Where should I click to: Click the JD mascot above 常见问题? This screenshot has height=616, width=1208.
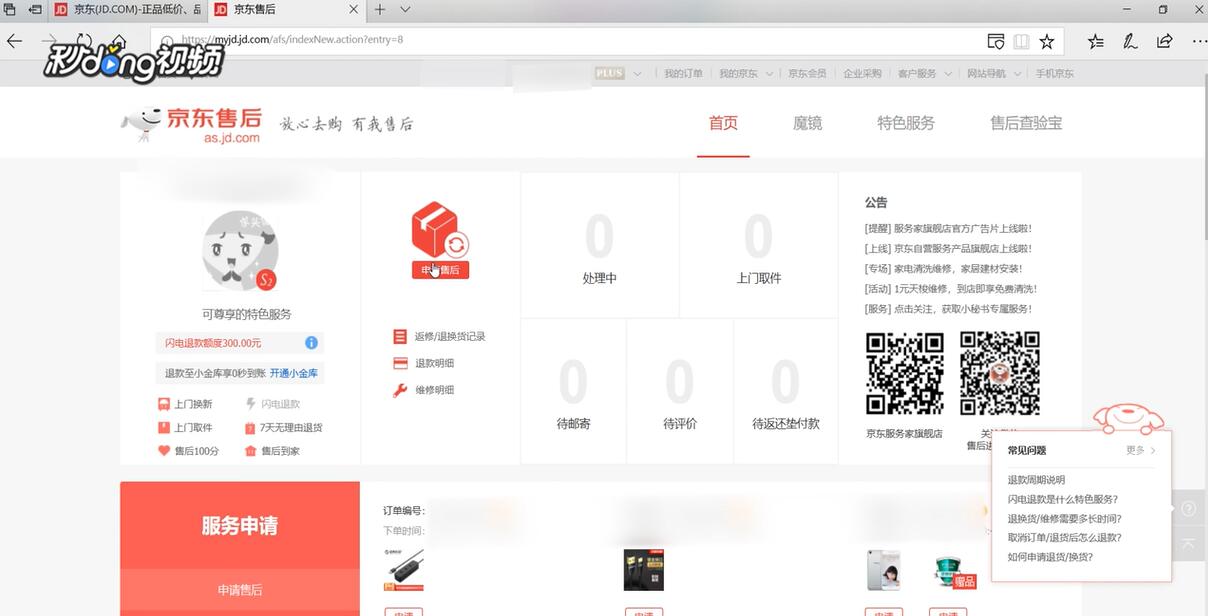[x=1129, y=417]
